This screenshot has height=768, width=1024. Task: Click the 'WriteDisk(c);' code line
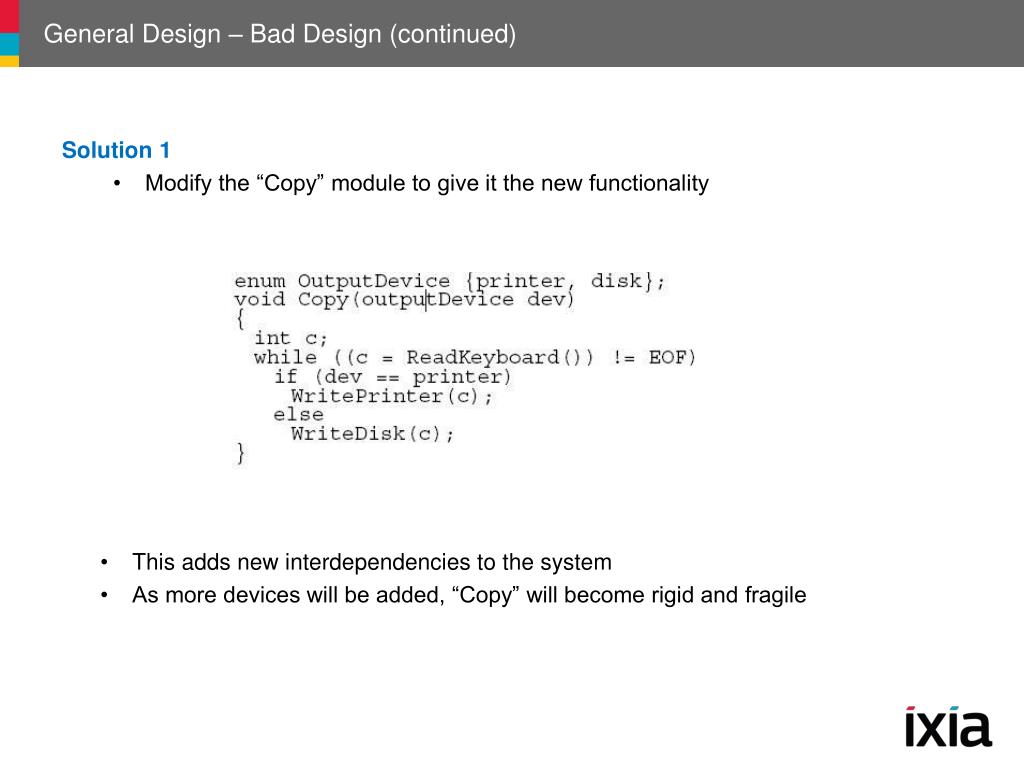point(372,434)
